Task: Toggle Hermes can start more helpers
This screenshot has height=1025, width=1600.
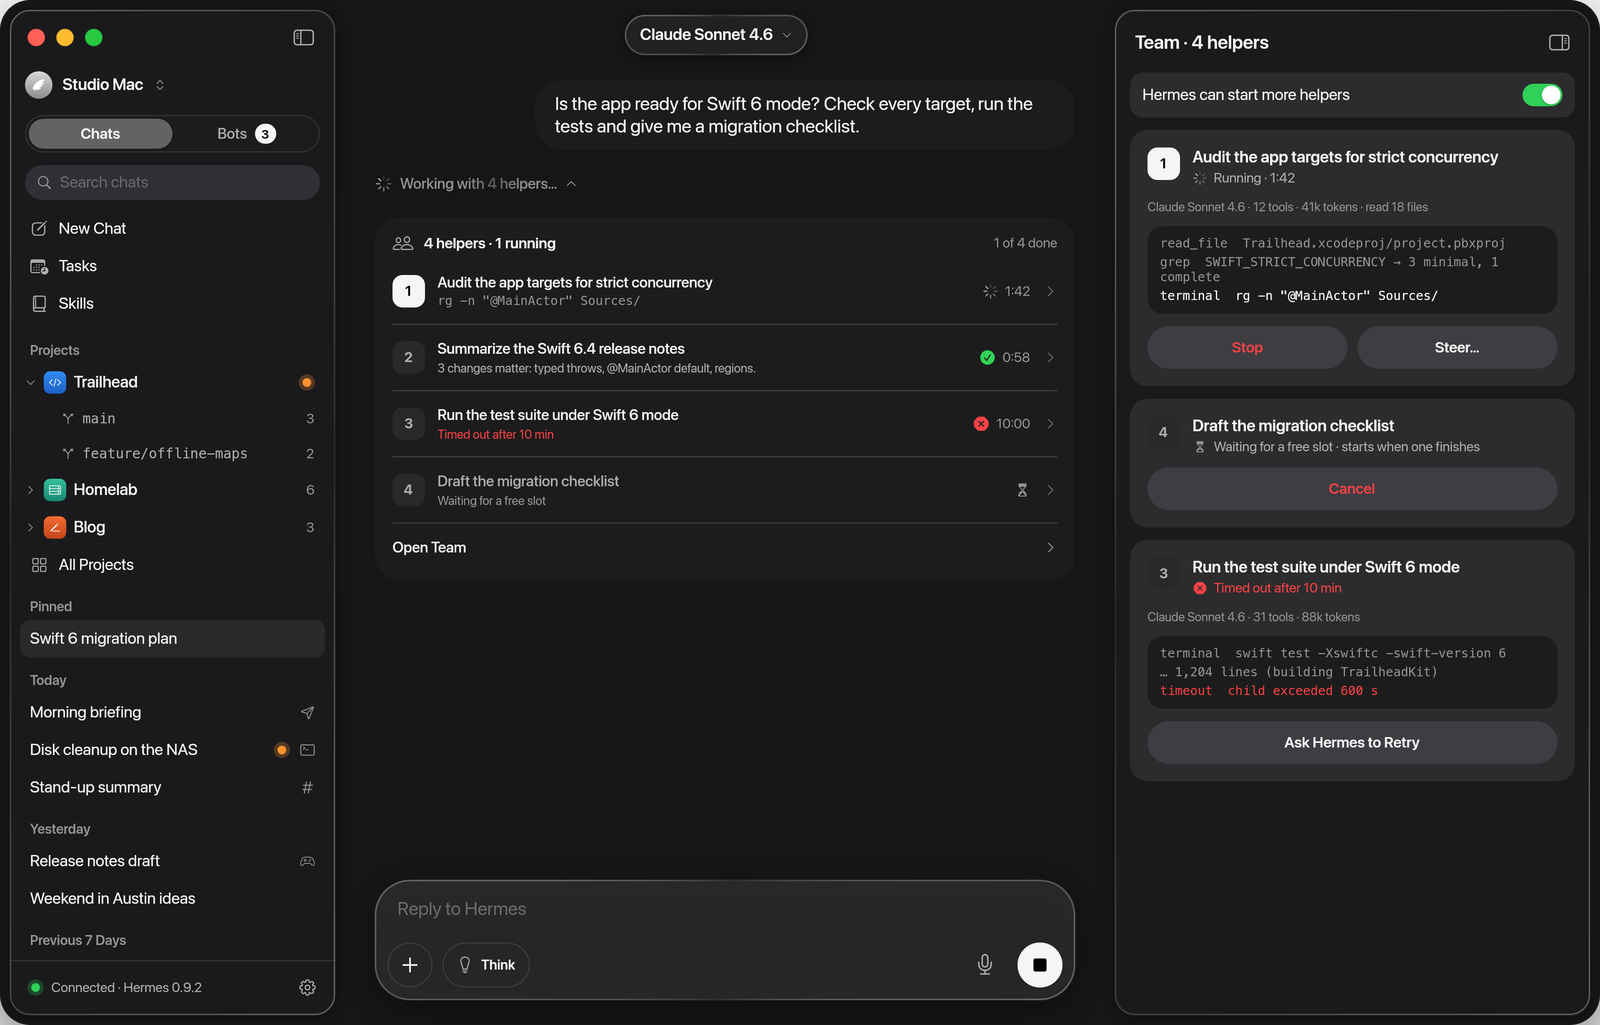Action: point(1541,95)
